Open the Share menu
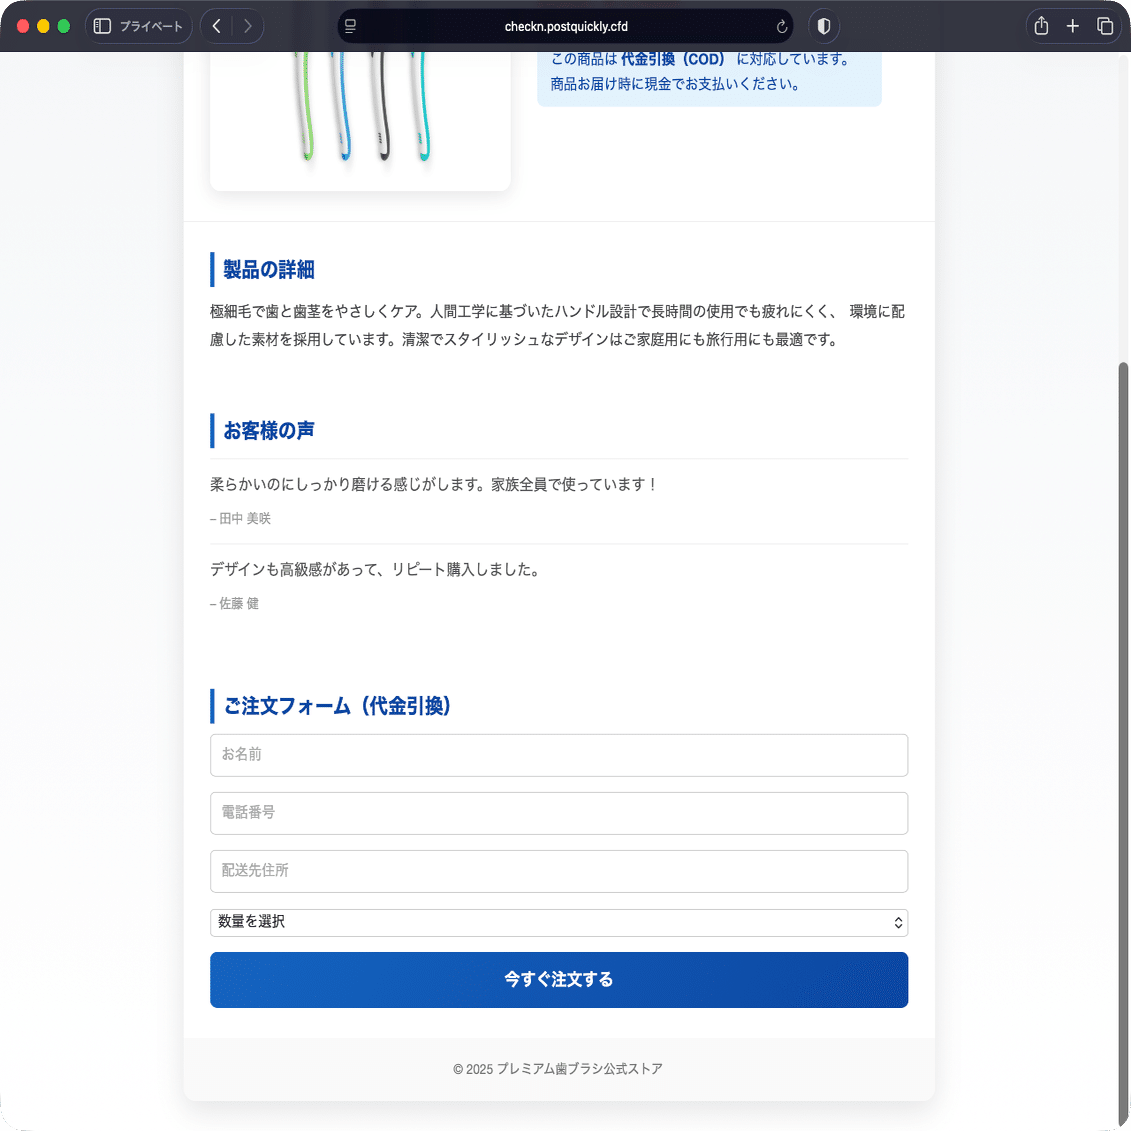 coord(1040,25)
